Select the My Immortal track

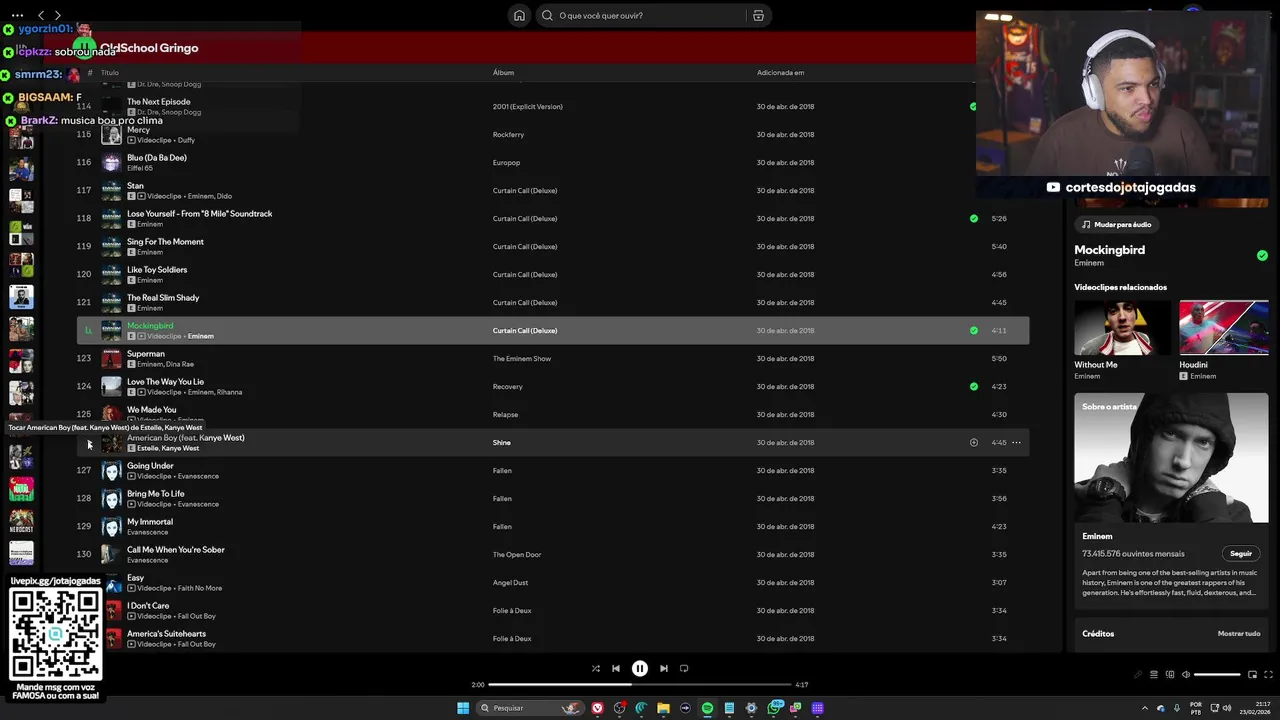point(553,526)
